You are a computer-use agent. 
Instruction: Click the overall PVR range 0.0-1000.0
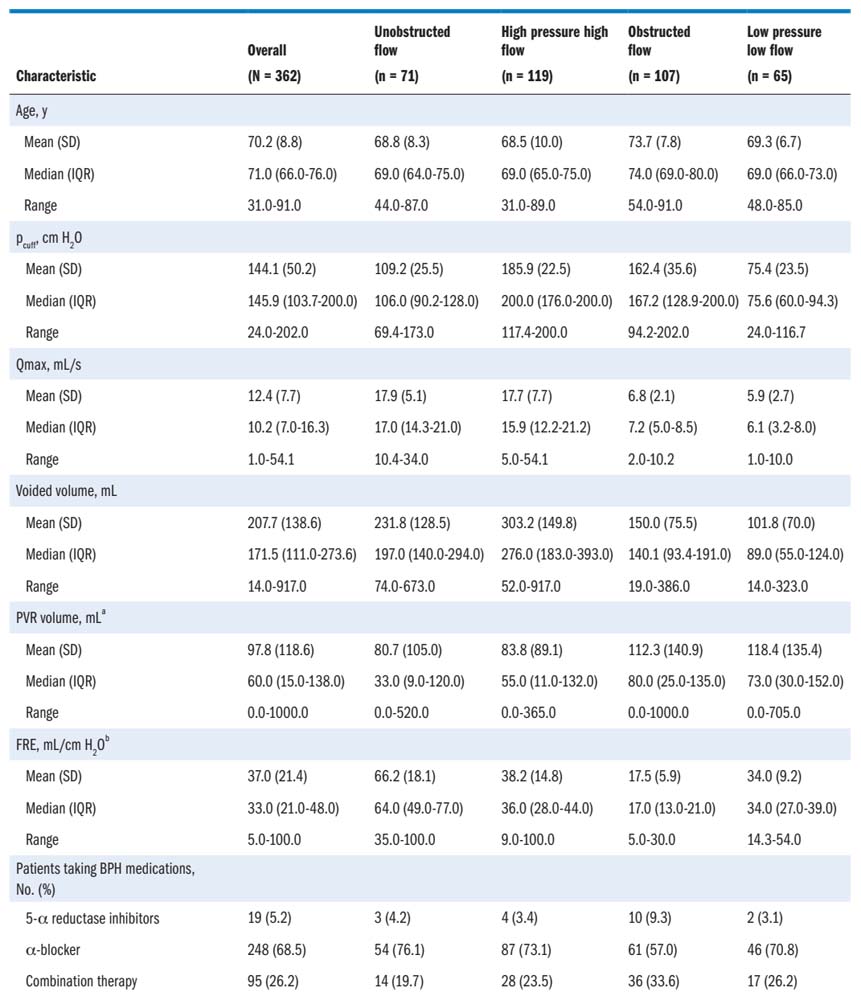click(x=286, y=713)
